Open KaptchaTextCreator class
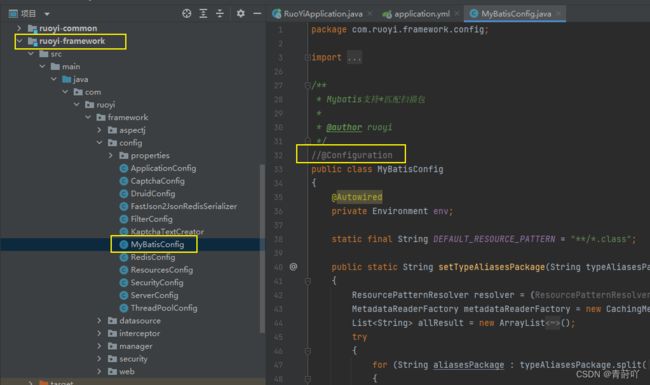Image resolution: width=650 pixels, height=385 pixels. (x=167, y=231)
